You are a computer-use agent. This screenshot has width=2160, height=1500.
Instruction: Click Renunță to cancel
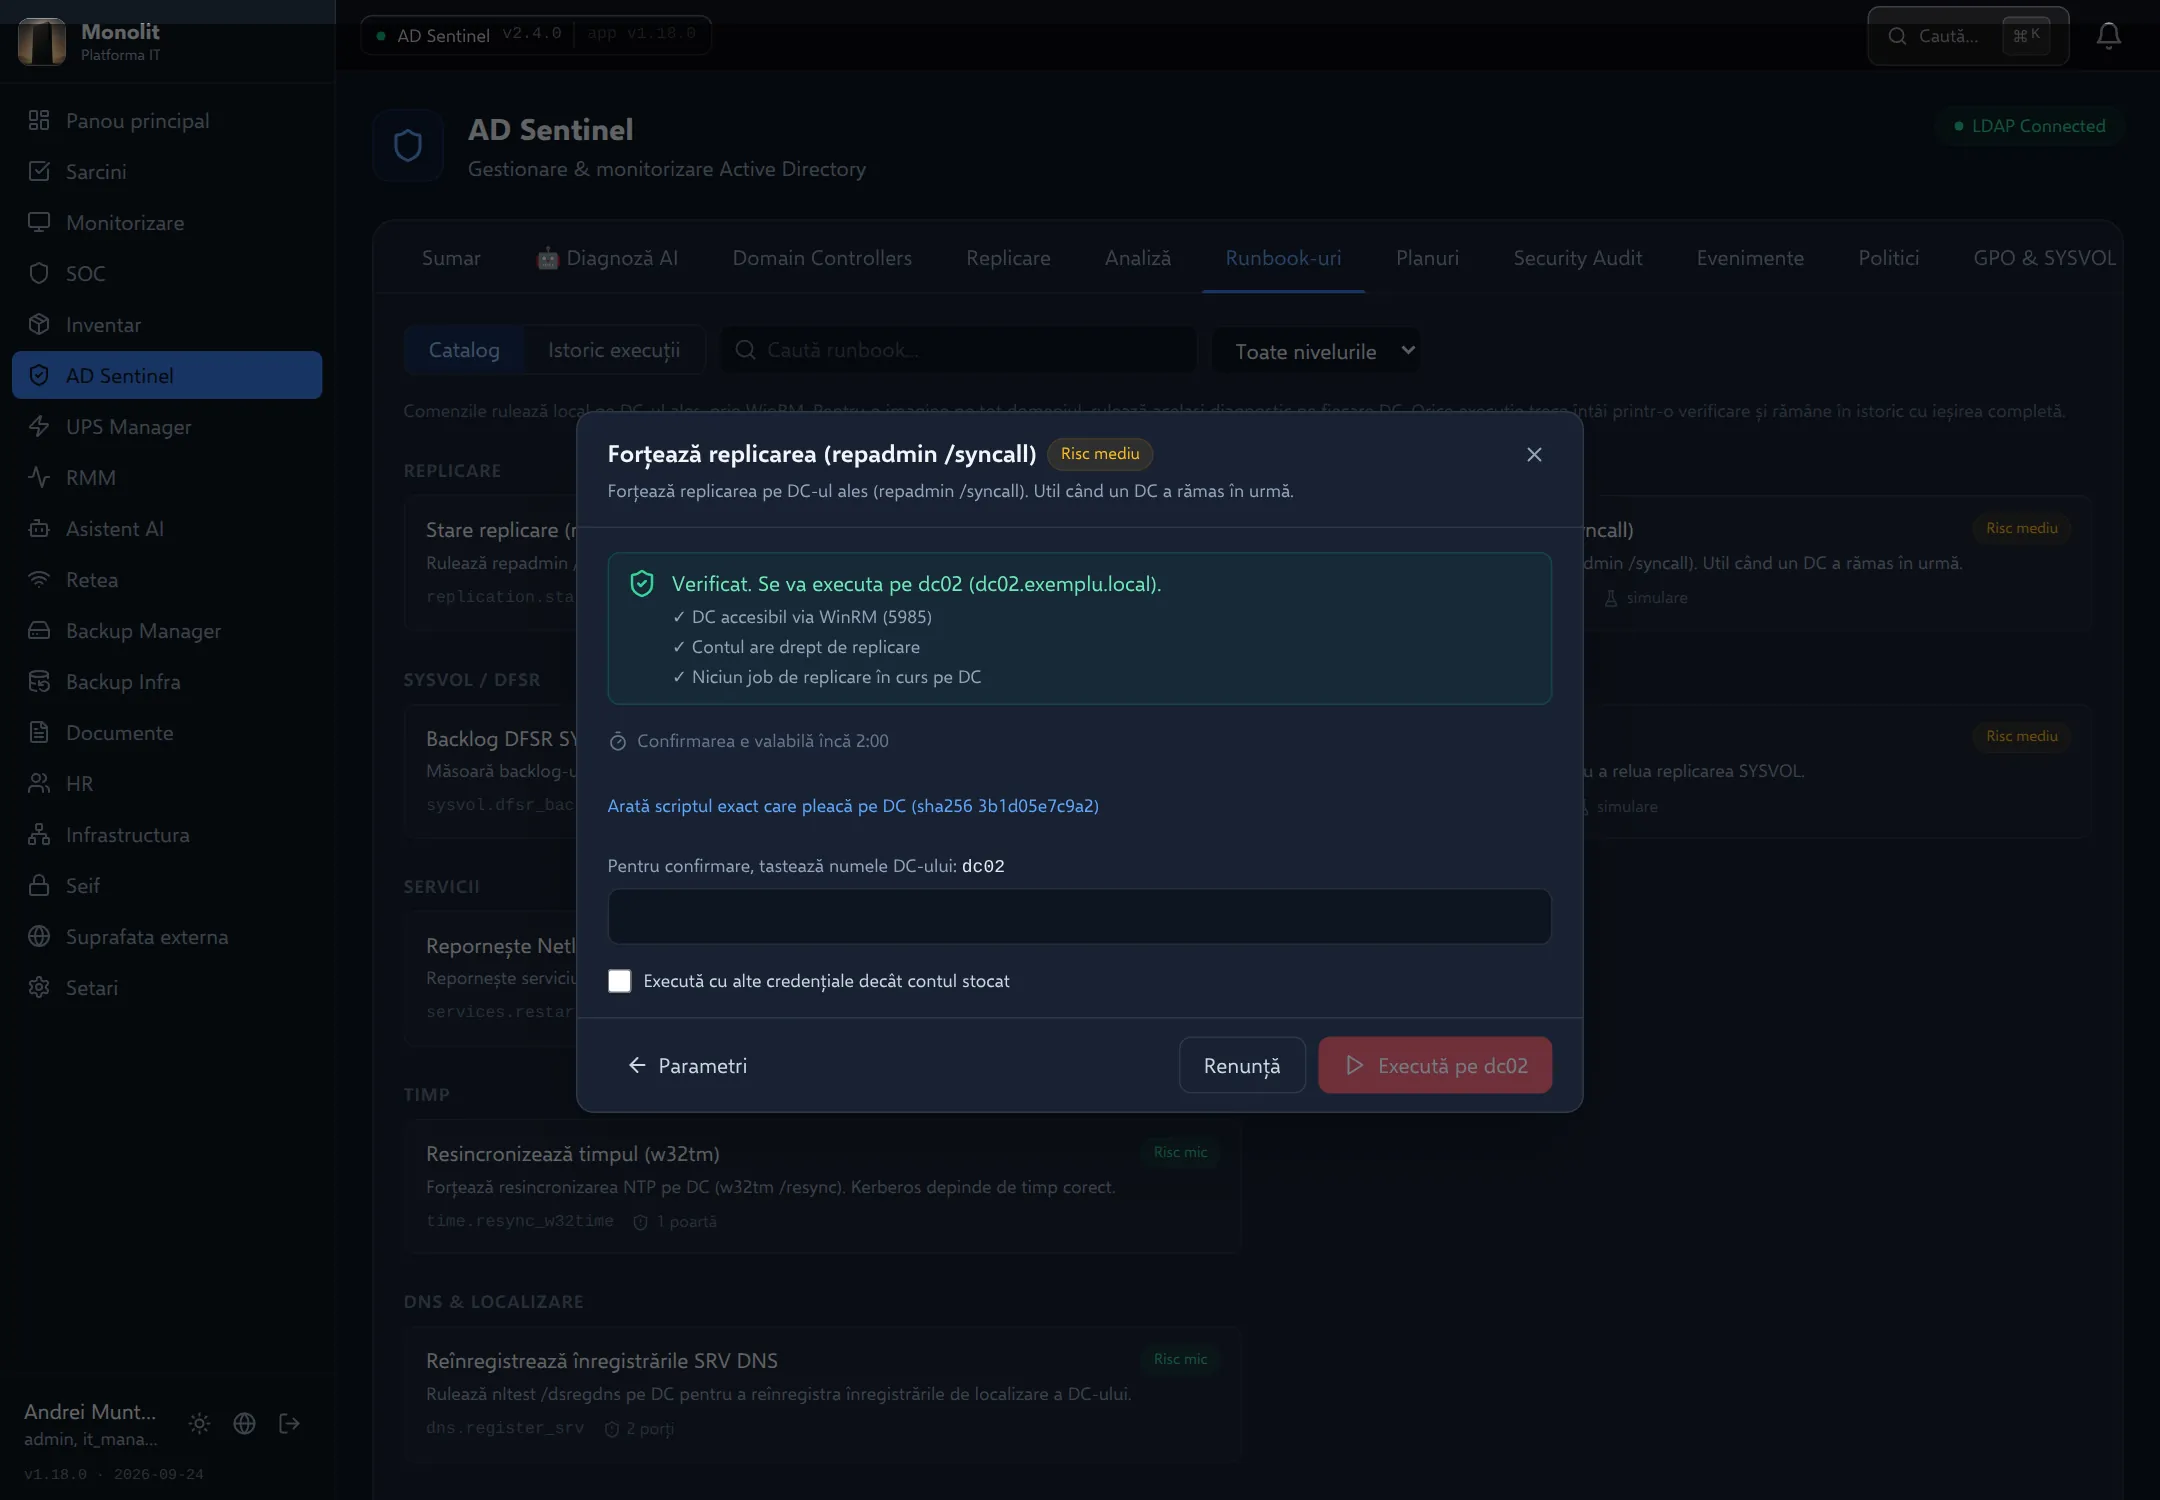click(1242, 1065)
